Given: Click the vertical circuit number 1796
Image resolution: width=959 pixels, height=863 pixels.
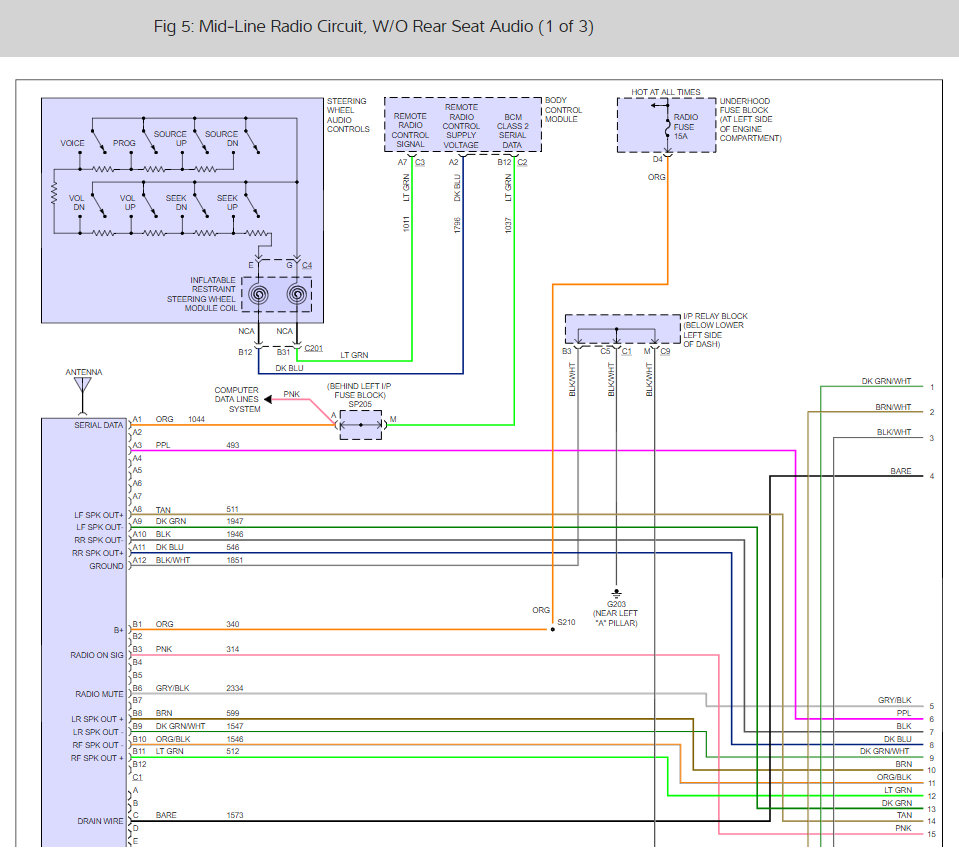Looking at the screenshot, I should 457,224.
